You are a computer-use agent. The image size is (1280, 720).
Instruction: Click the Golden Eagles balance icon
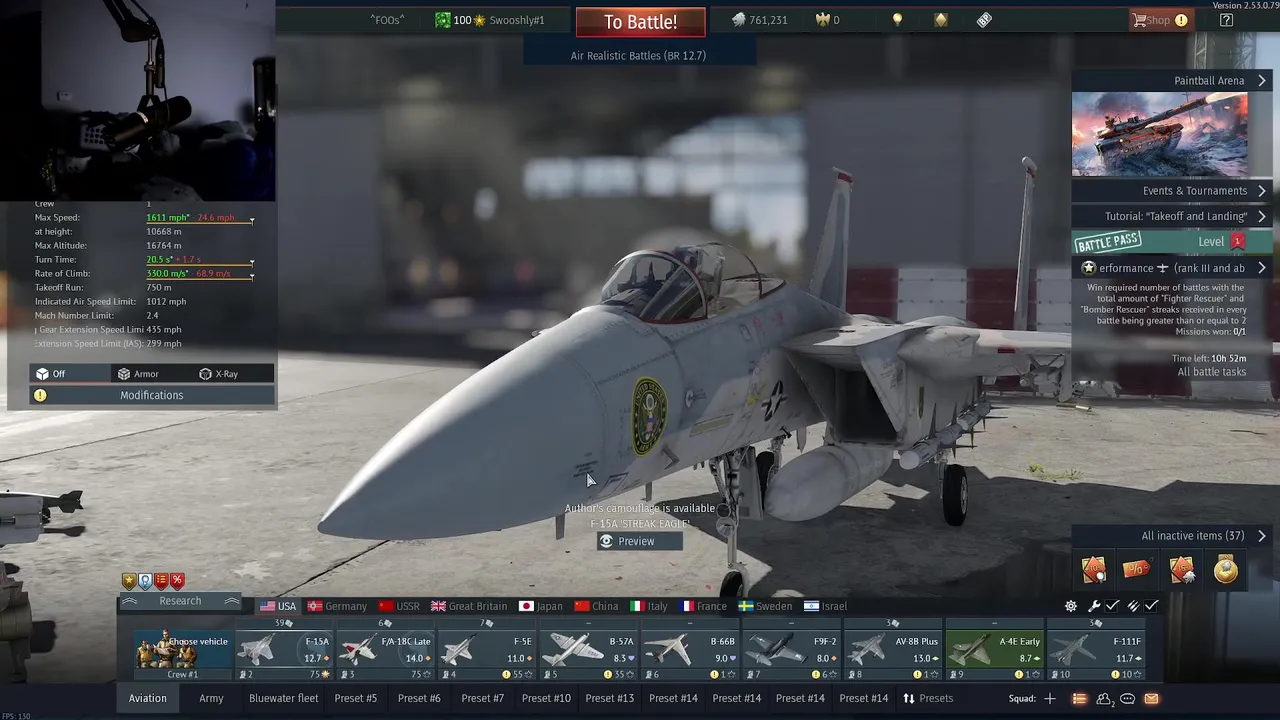pos(823,20)
